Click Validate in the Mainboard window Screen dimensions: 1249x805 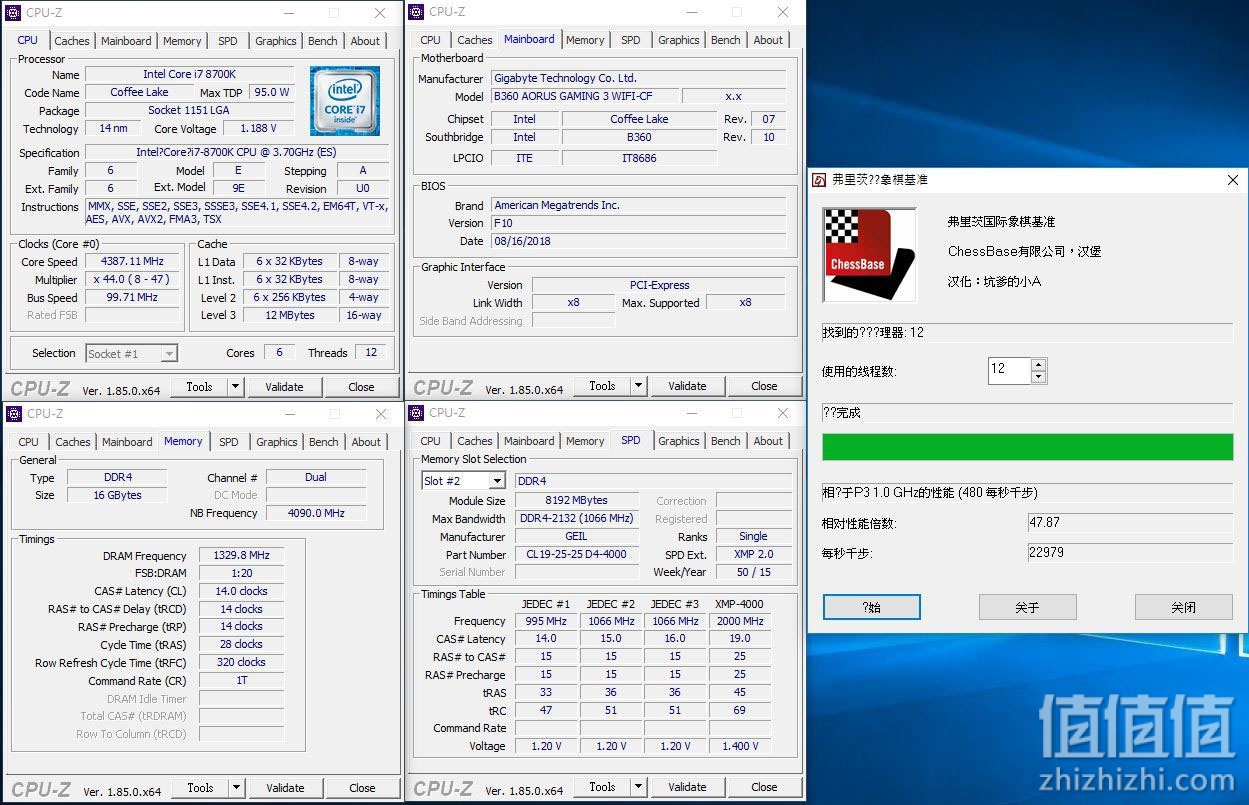(687, 386)
